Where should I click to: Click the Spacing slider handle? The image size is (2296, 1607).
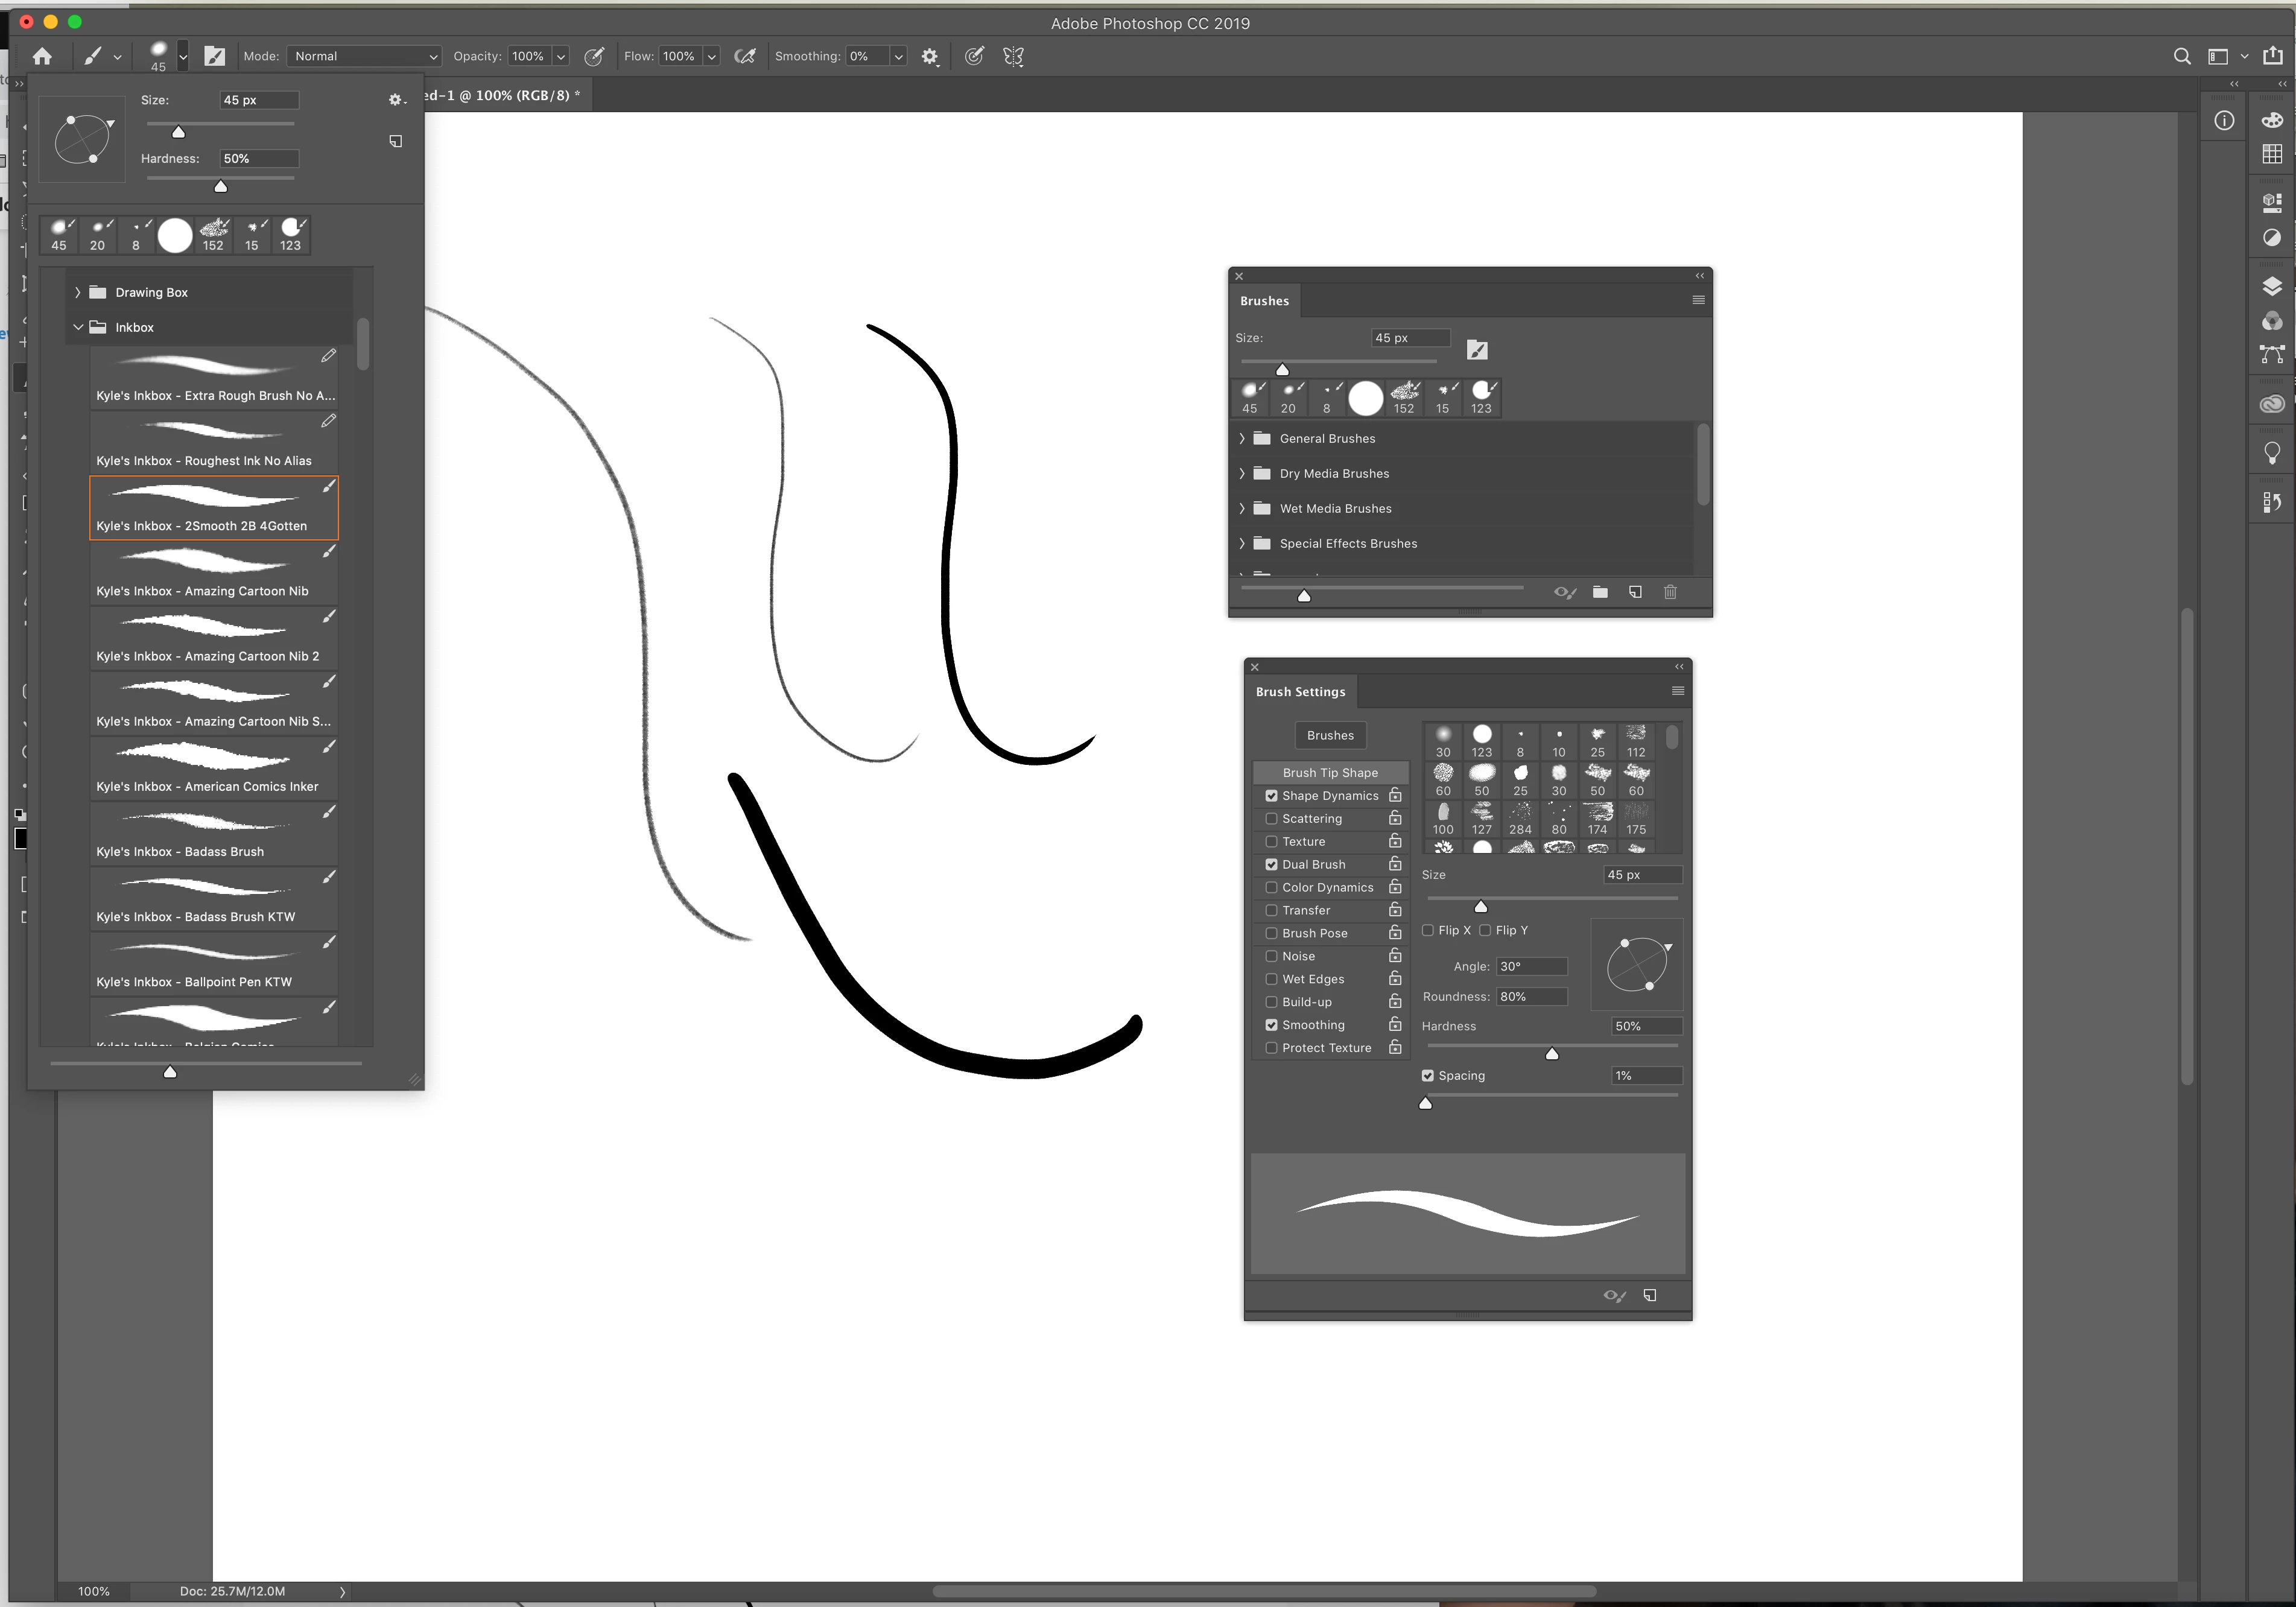[x=1425, y=1104]
